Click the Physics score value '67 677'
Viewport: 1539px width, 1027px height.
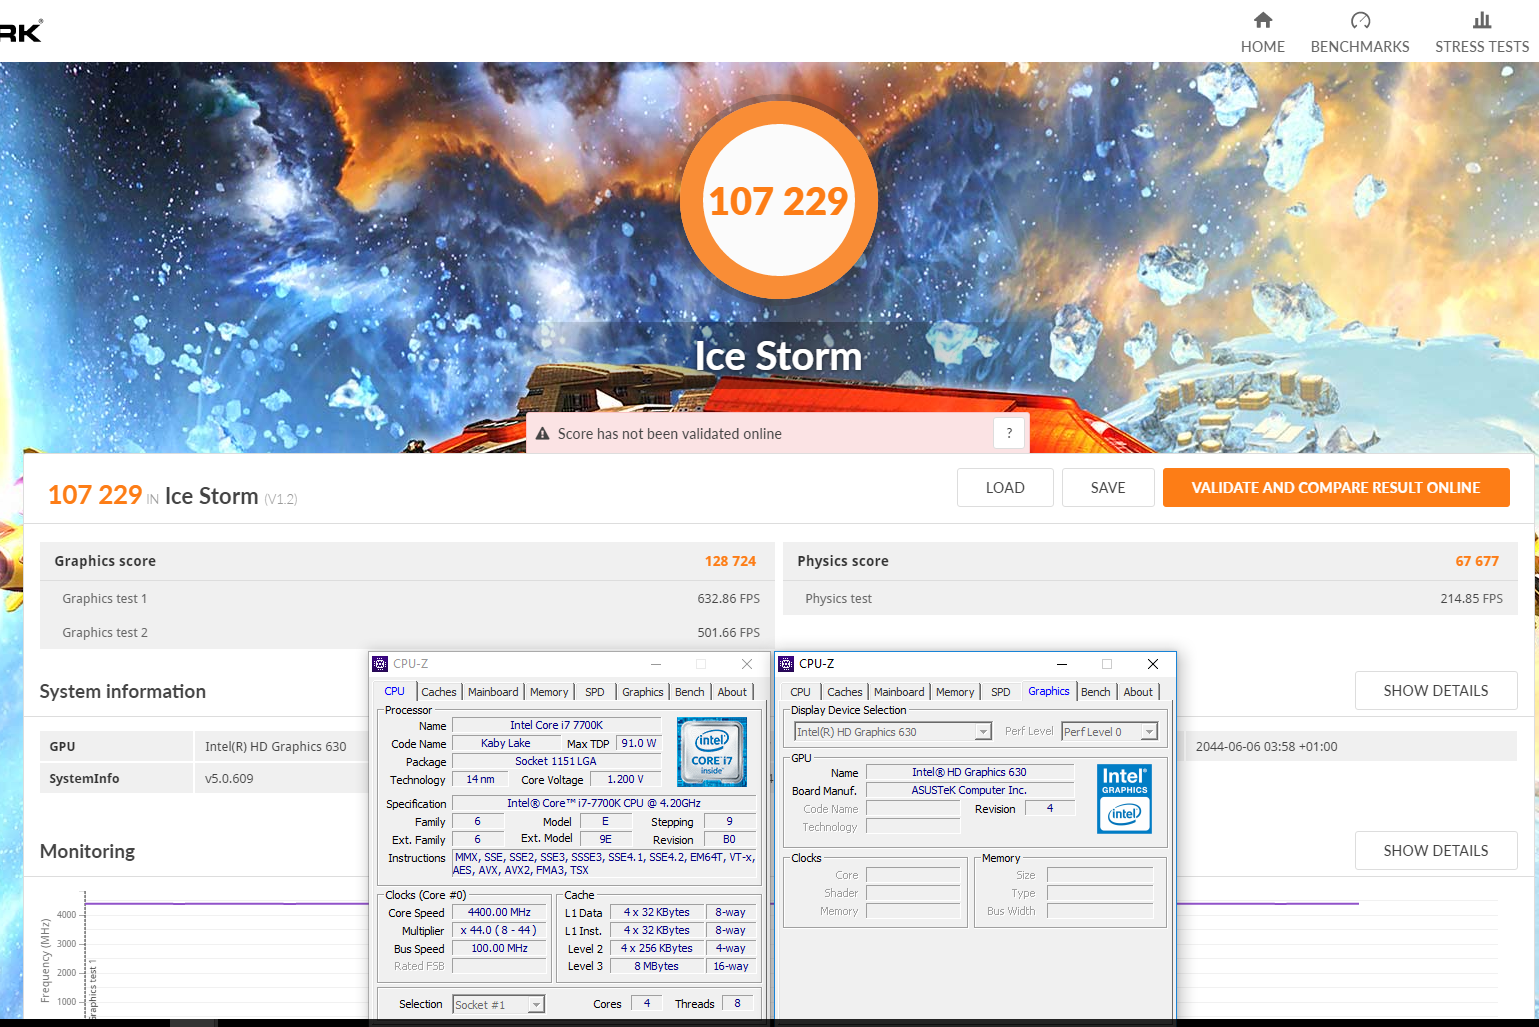[x=1477, y=561]
